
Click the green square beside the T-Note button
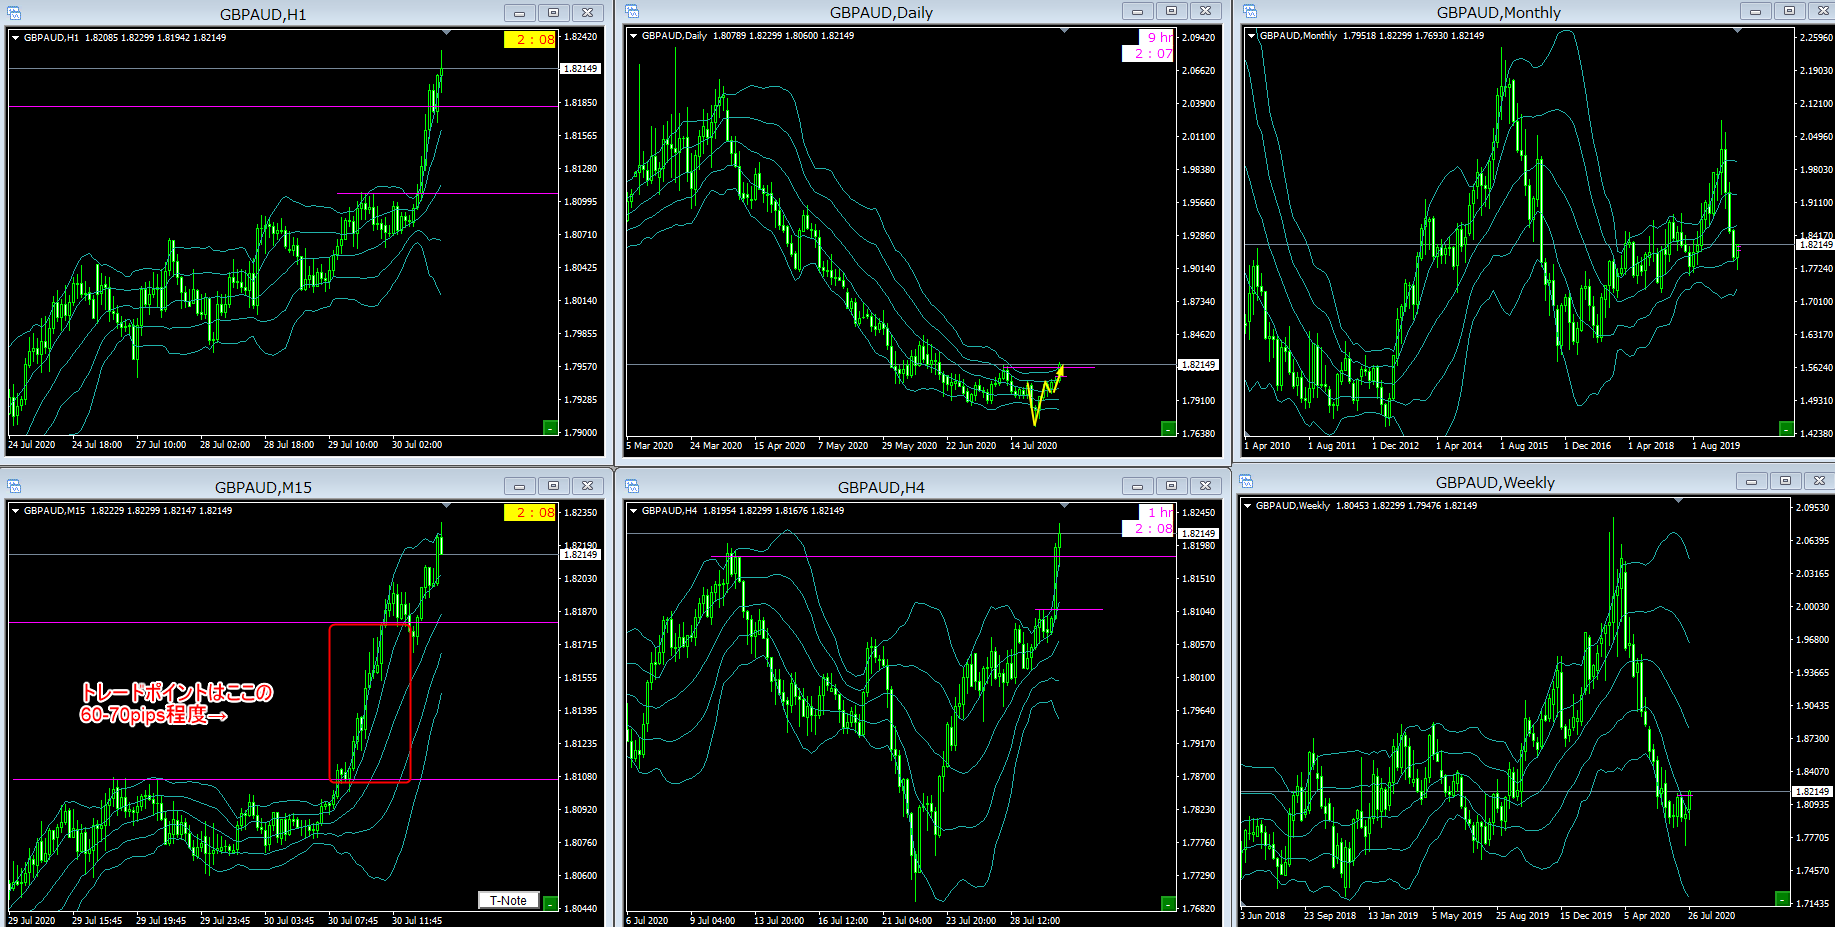tap(550, 902)
